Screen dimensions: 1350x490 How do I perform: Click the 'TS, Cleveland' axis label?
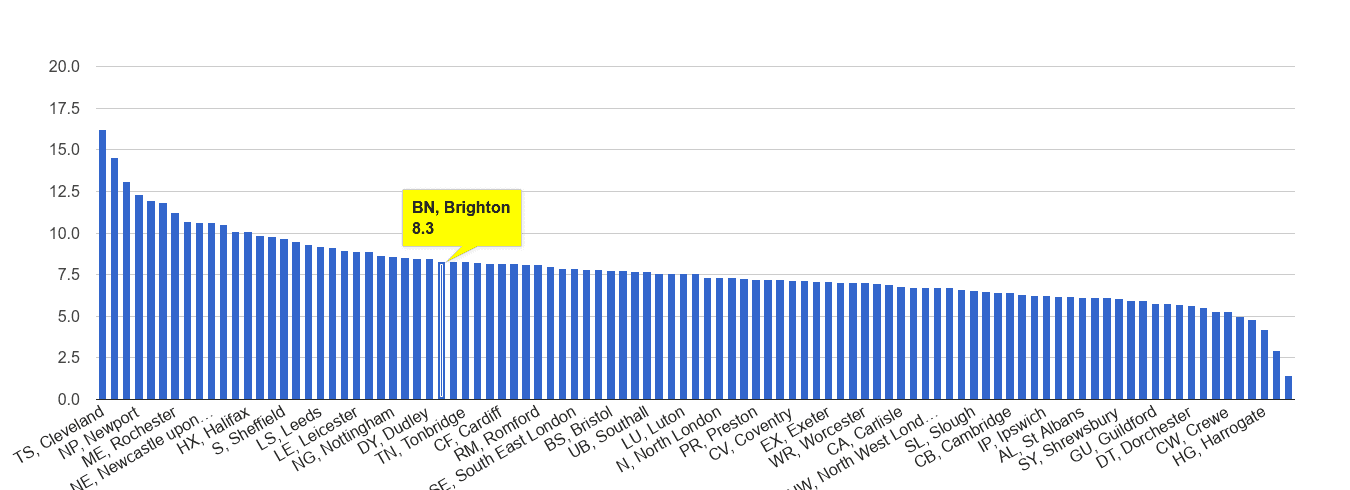click(60, 435)
